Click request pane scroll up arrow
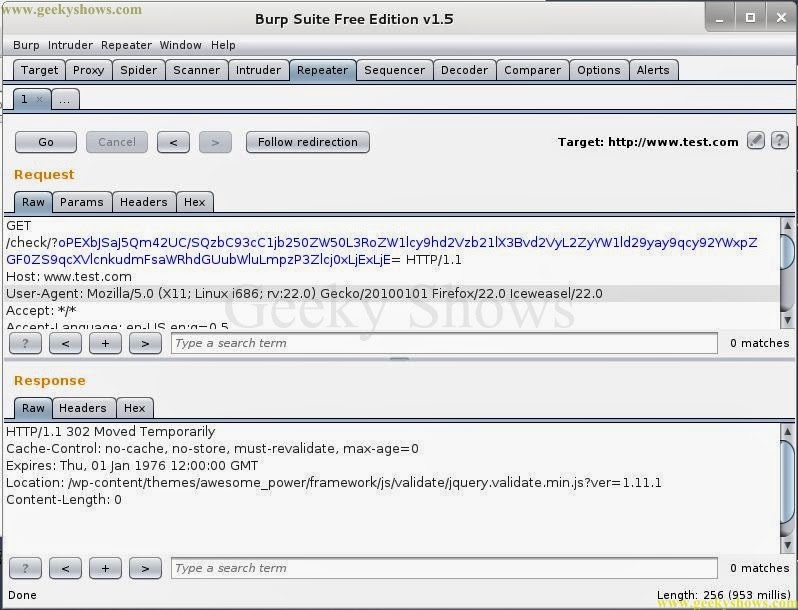 787,225
